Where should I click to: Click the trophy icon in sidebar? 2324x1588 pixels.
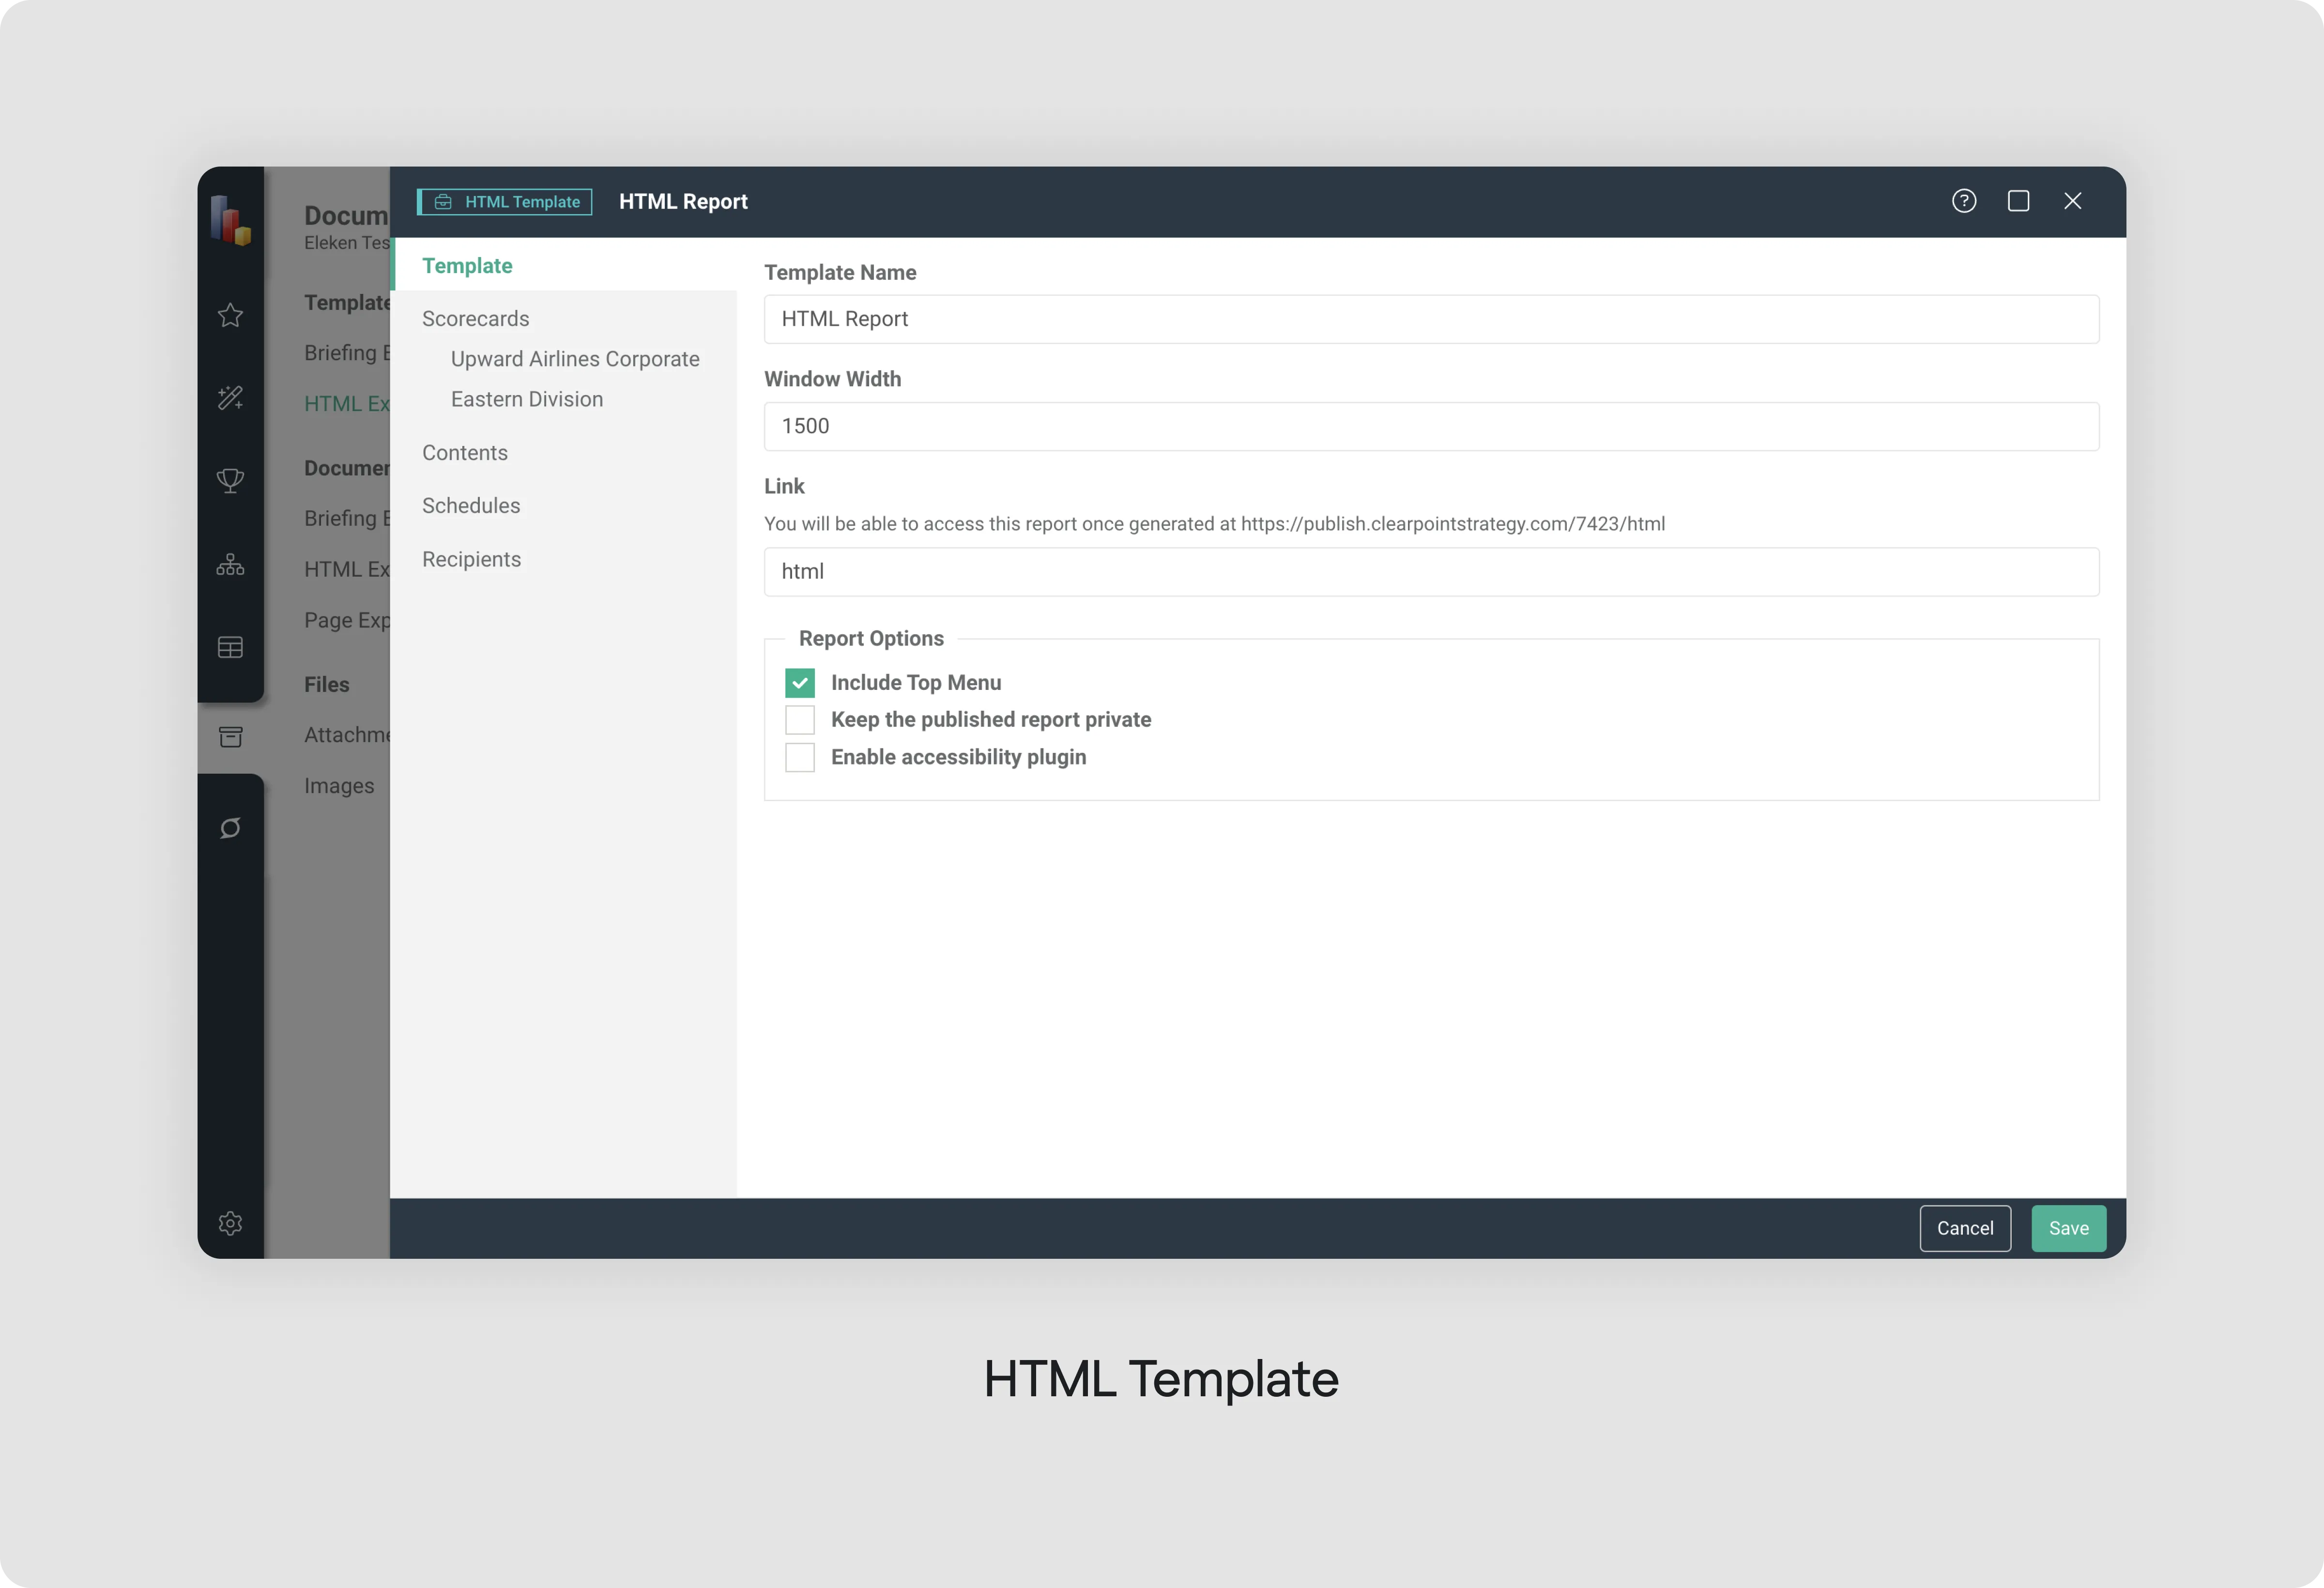click(x=230, y=481)
